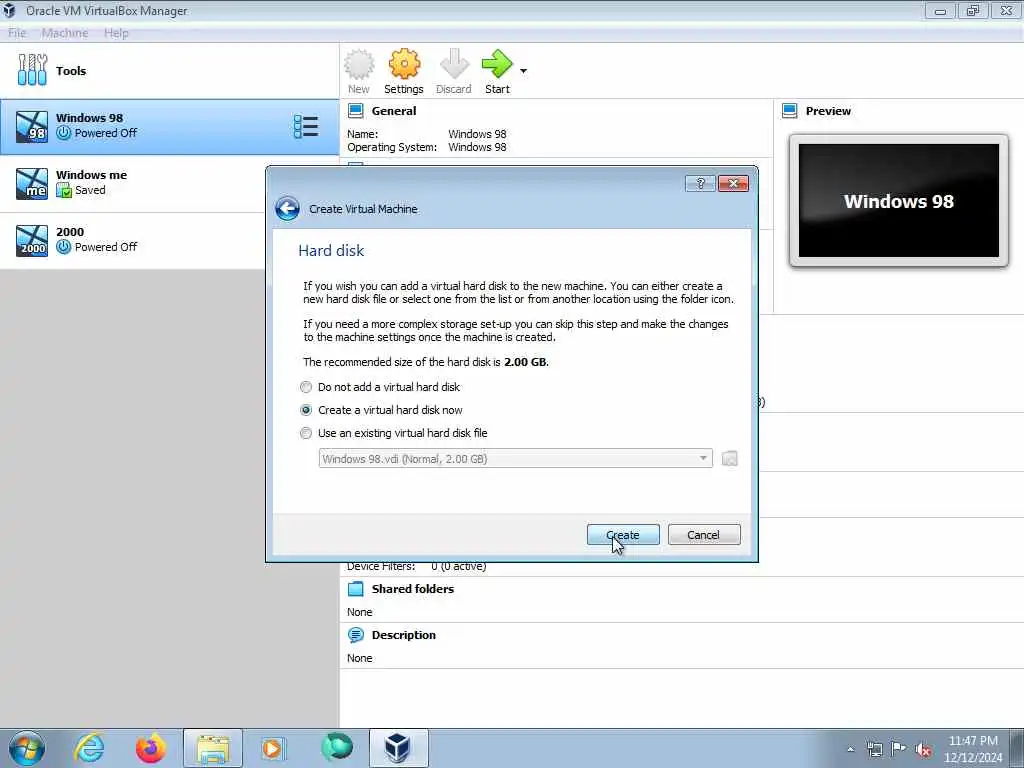The height and width of the screenshot is (768, 1024).
Task: Click the Description heading
Action: 404,635
